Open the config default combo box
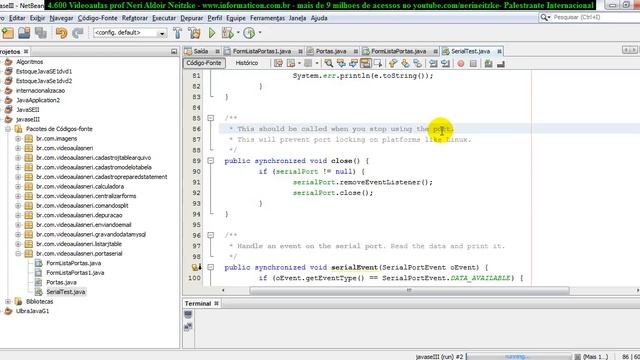This screenshot has width=640, height=360. [x=129, y=33]
